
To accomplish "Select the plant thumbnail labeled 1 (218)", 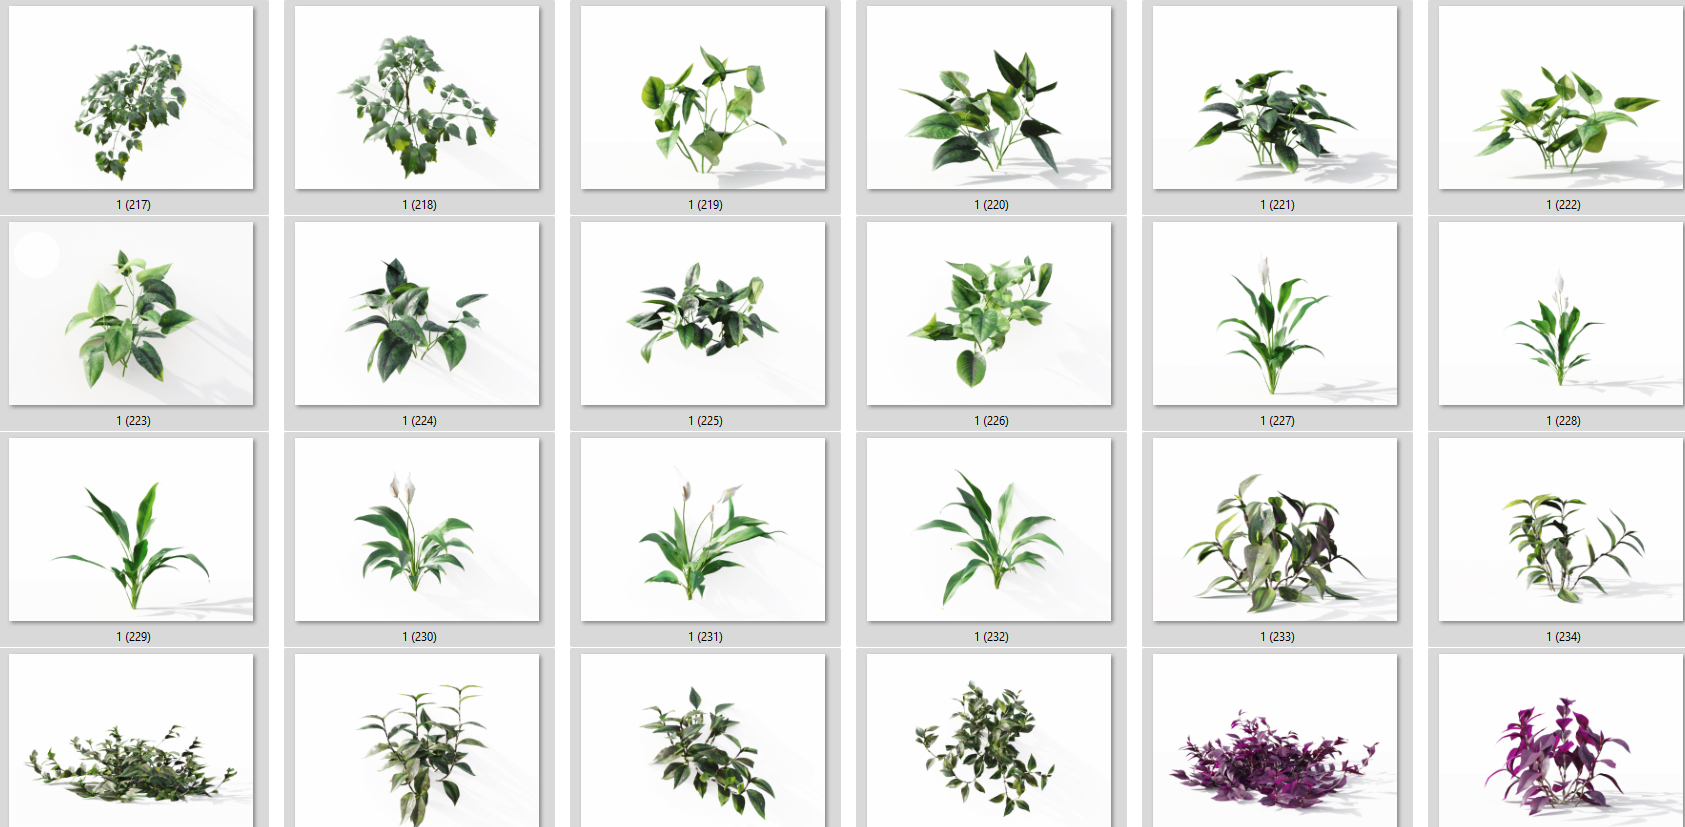I will pyautogui.click(x=417, y=97).
